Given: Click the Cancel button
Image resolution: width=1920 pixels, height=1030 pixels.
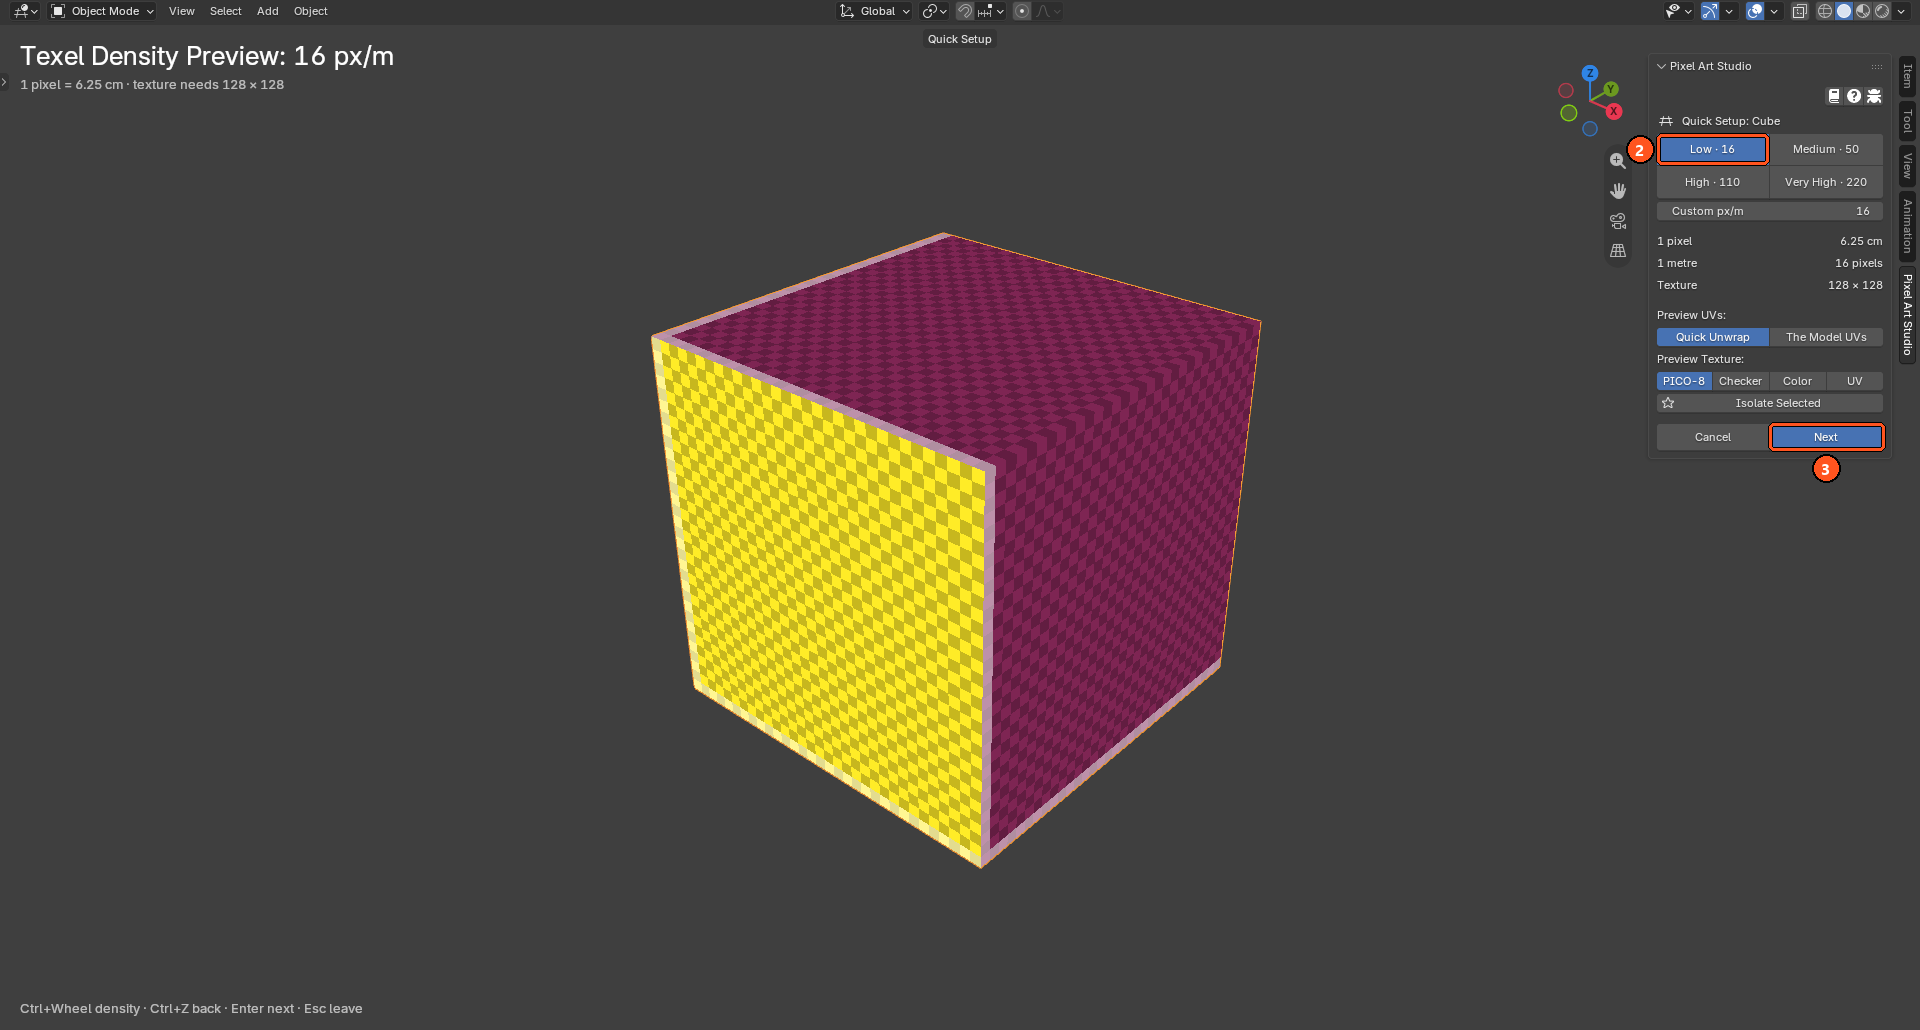Looking at the screenshot, I should click(x=1713, y=437).
